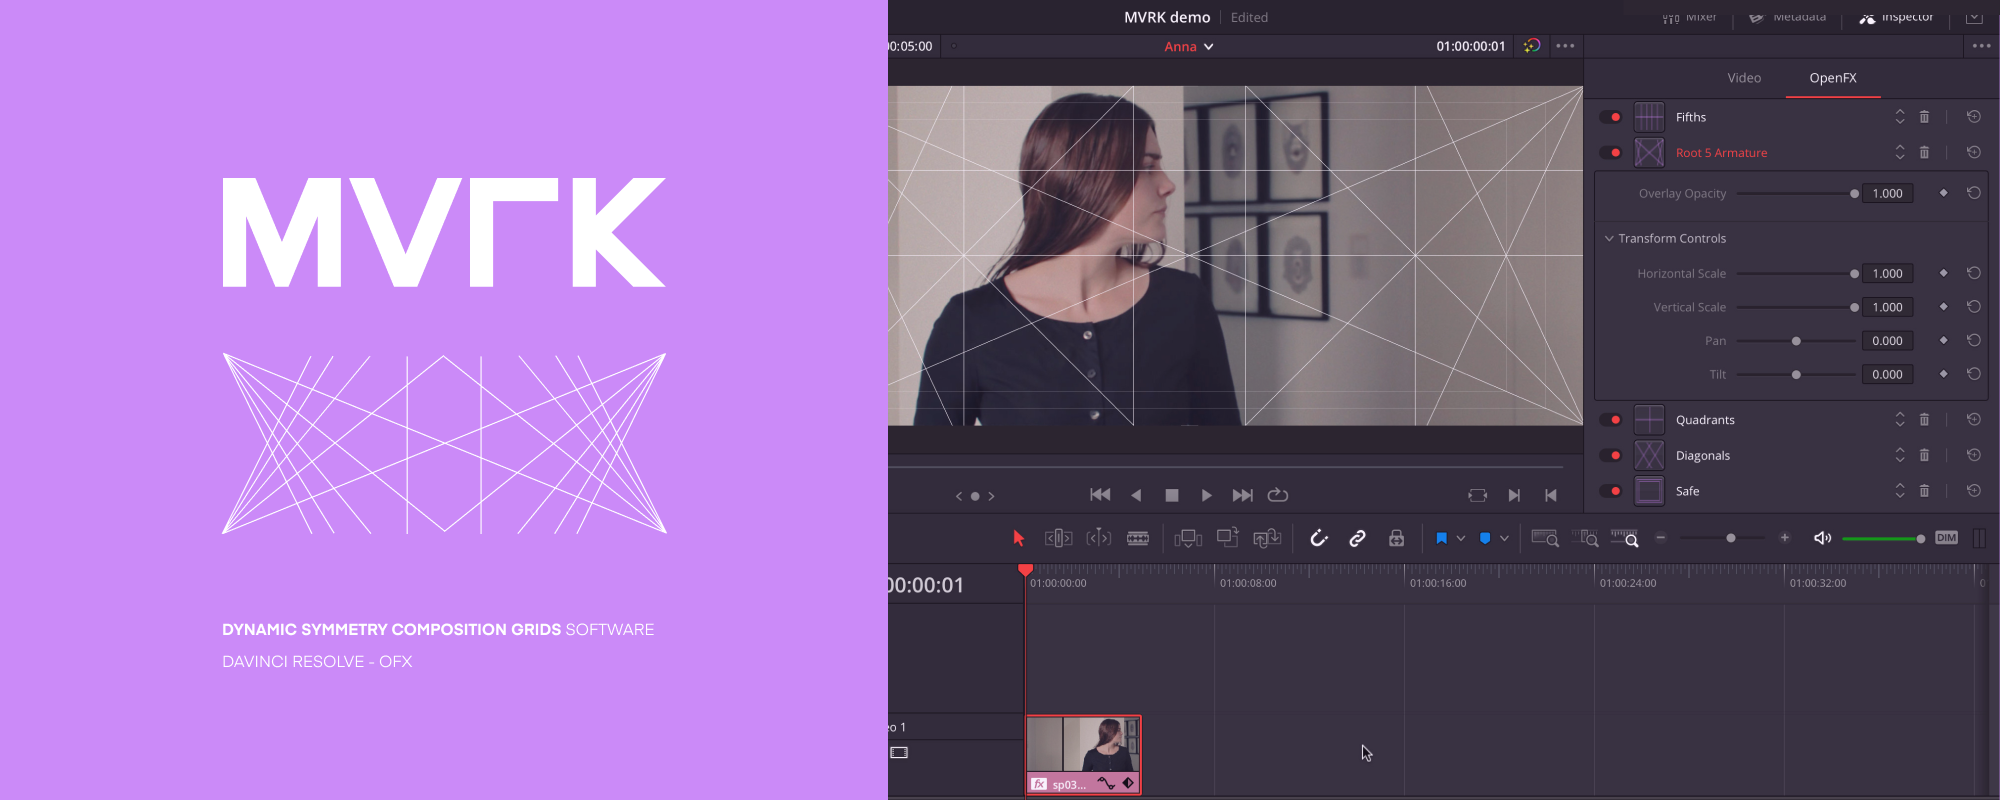Screen dimensions: 2000x800
Task: Click the Tilt value field
Action: coord(1887,374)
